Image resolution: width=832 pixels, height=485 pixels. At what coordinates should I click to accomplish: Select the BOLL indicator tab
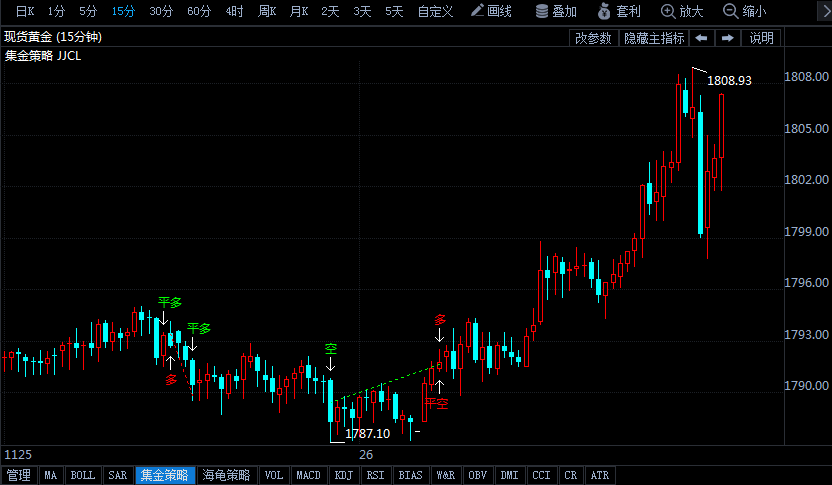click(83, 475)
